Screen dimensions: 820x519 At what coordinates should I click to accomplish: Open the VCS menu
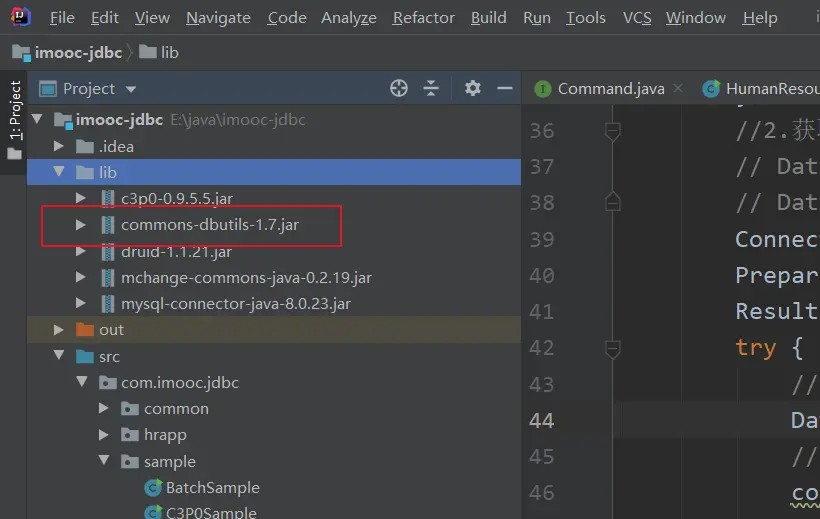pos(637,18)
